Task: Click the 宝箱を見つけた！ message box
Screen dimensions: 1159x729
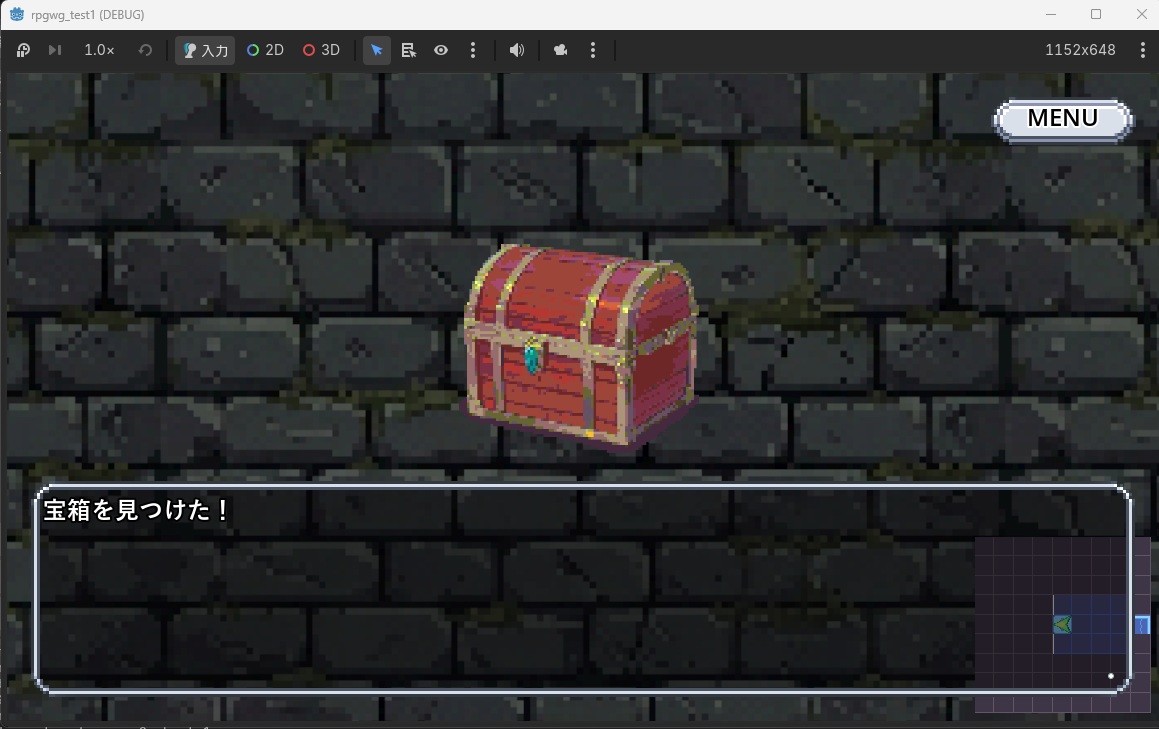Action: (x=583, y=589)
